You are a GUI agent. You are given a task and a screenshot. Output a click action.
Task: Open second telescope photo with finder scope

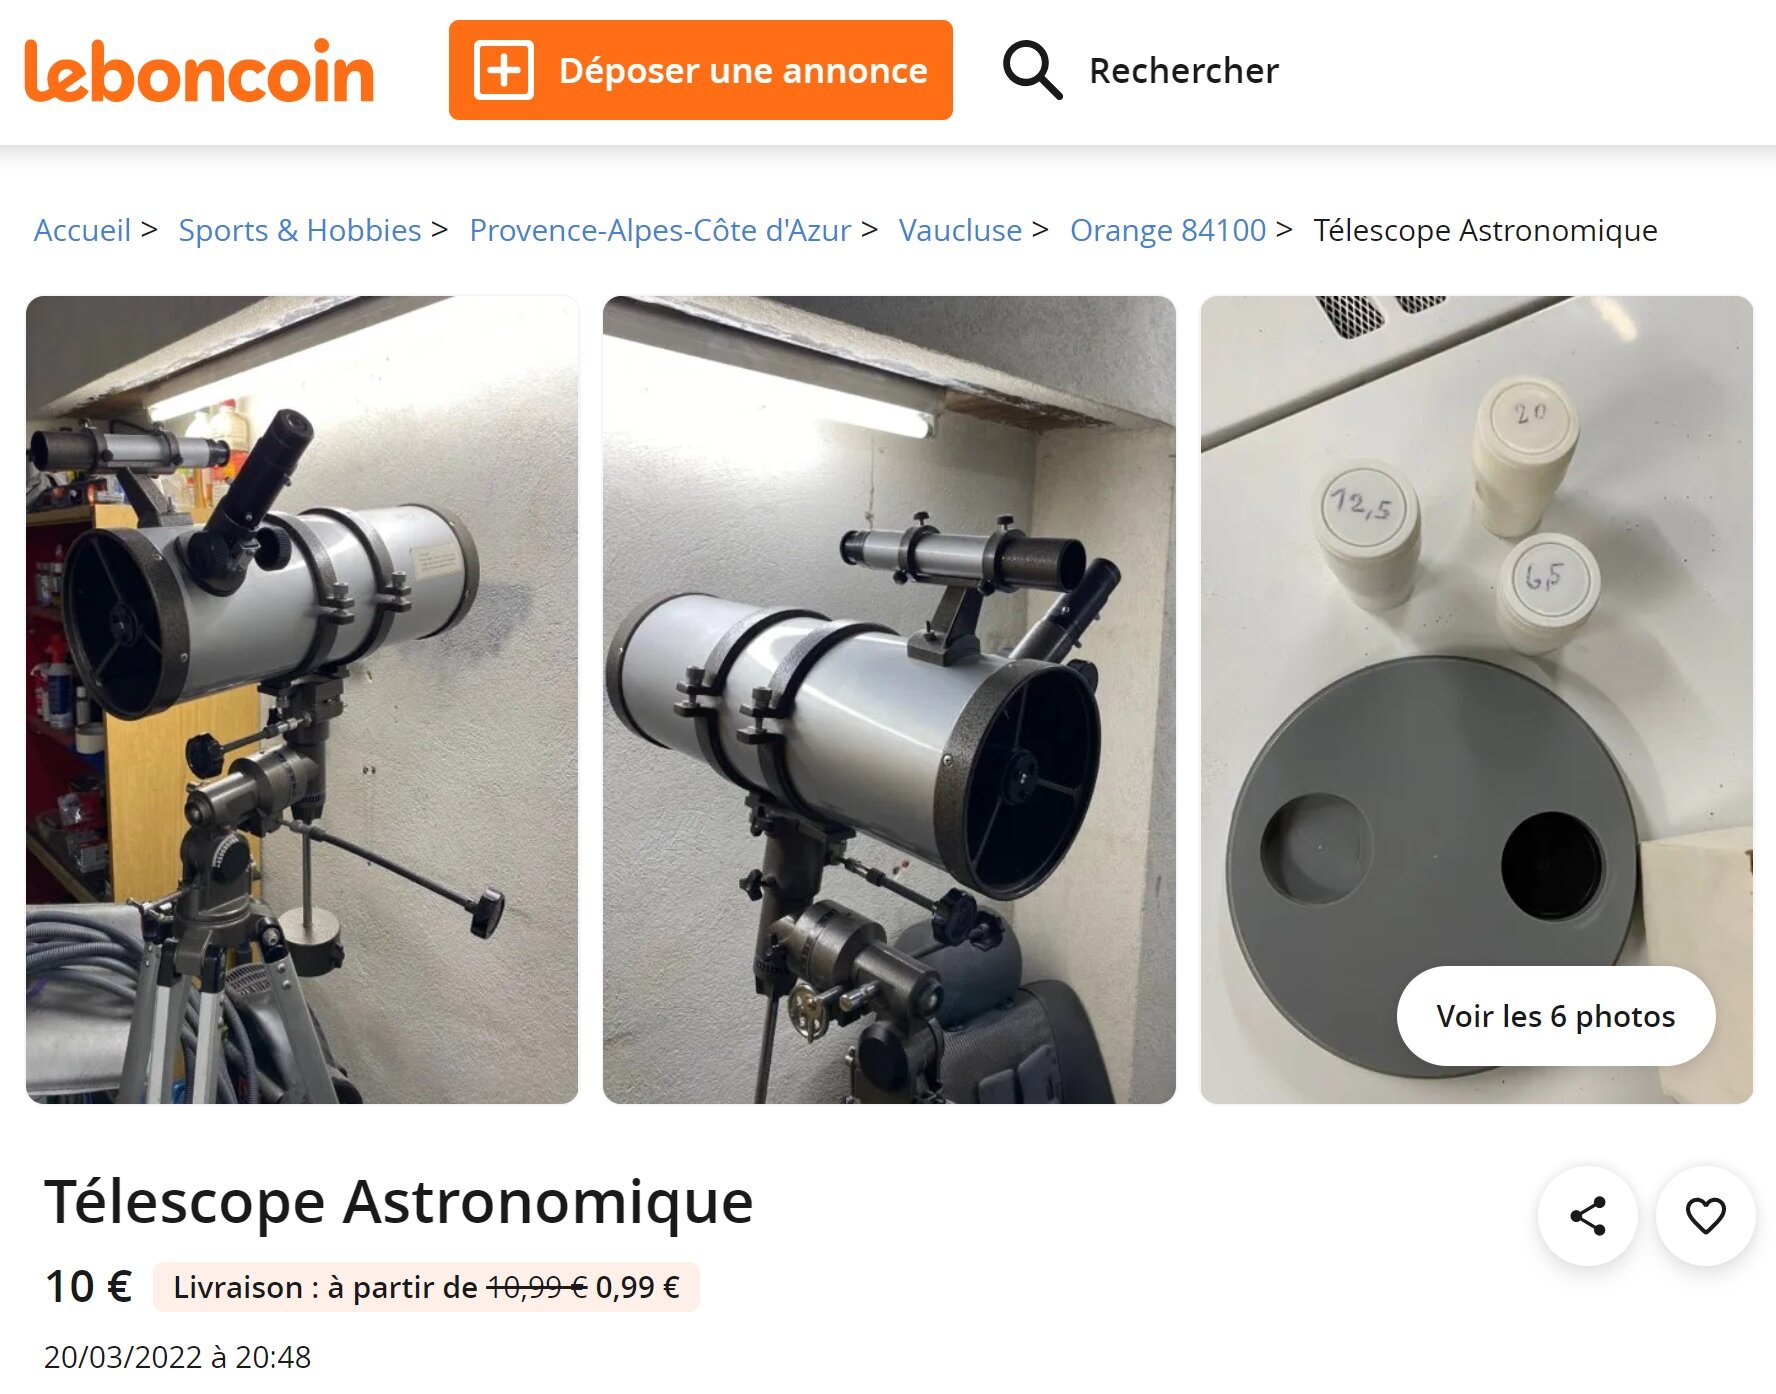point(889,700)
